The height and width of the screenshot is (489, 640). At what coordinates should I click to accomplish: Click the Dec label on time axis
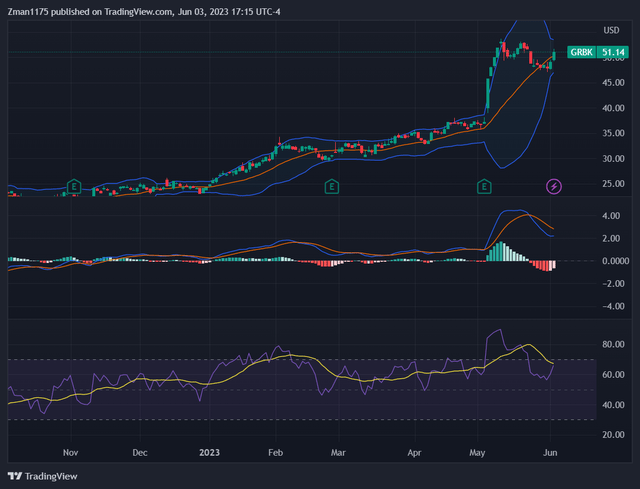[x=140, y=453]
